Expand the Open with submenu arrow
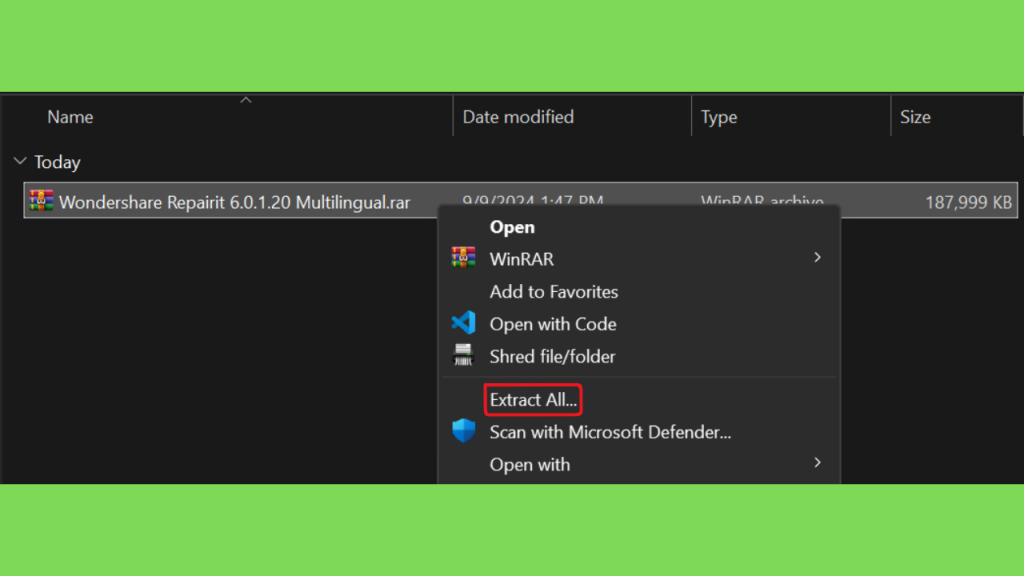Image resolution: width=1024 pixels, height=576 pixels. 817,464
